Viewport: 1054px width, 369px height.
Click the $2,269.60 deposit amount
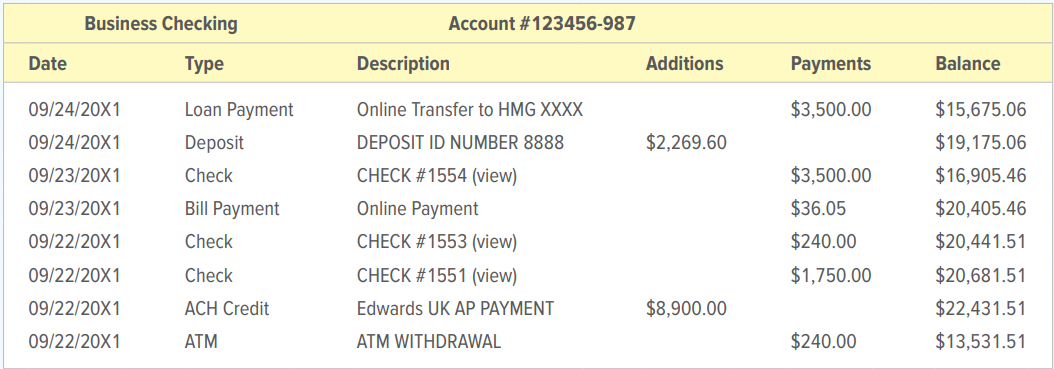pyautogui.click(x=686, y=143)
